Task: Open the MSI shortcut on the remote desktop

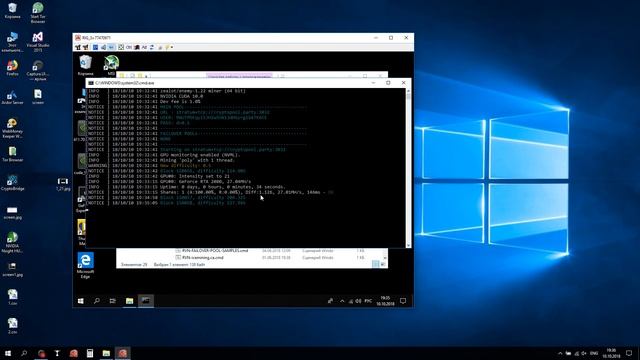Action: (111, 65)
